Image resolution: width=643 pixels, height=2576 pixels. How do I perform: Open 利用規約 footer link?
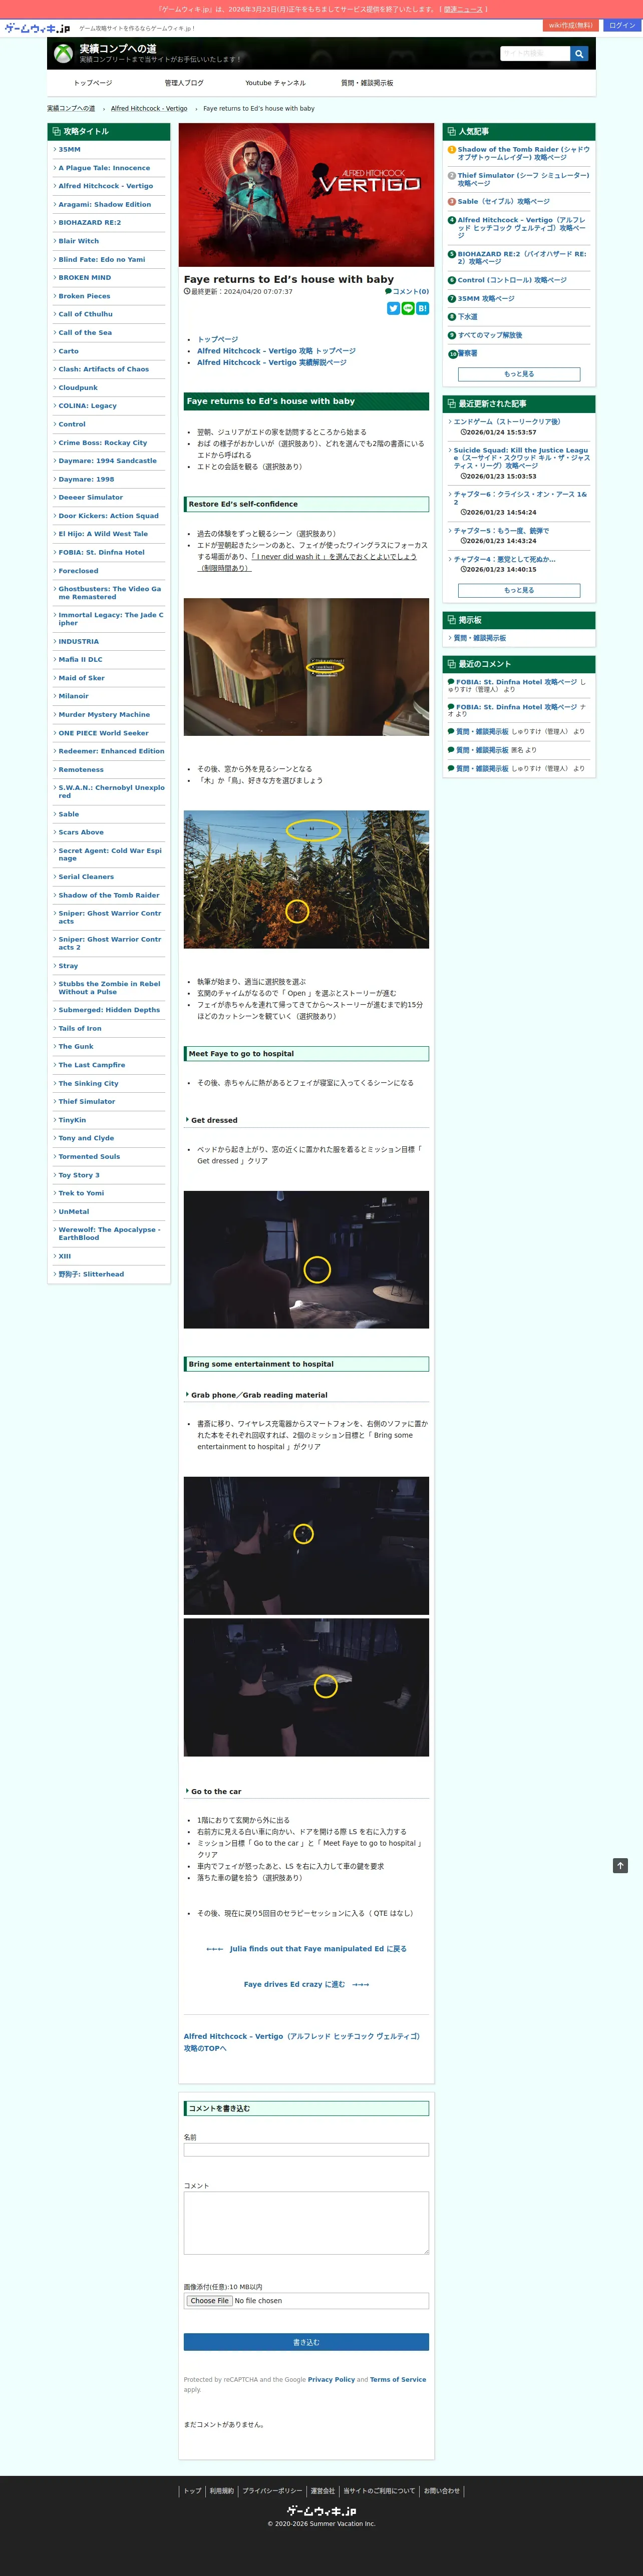(x=221, y=2491)
